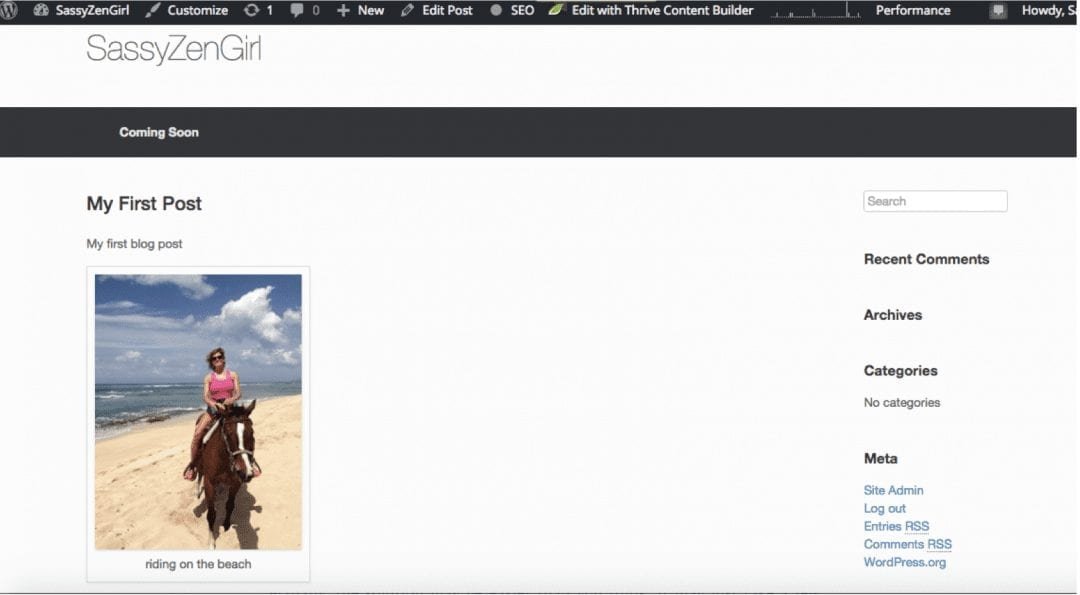This screenshot has width=1080, height=595.
Task: Click the Edit Post pencil icon
Action: (407, 11)
